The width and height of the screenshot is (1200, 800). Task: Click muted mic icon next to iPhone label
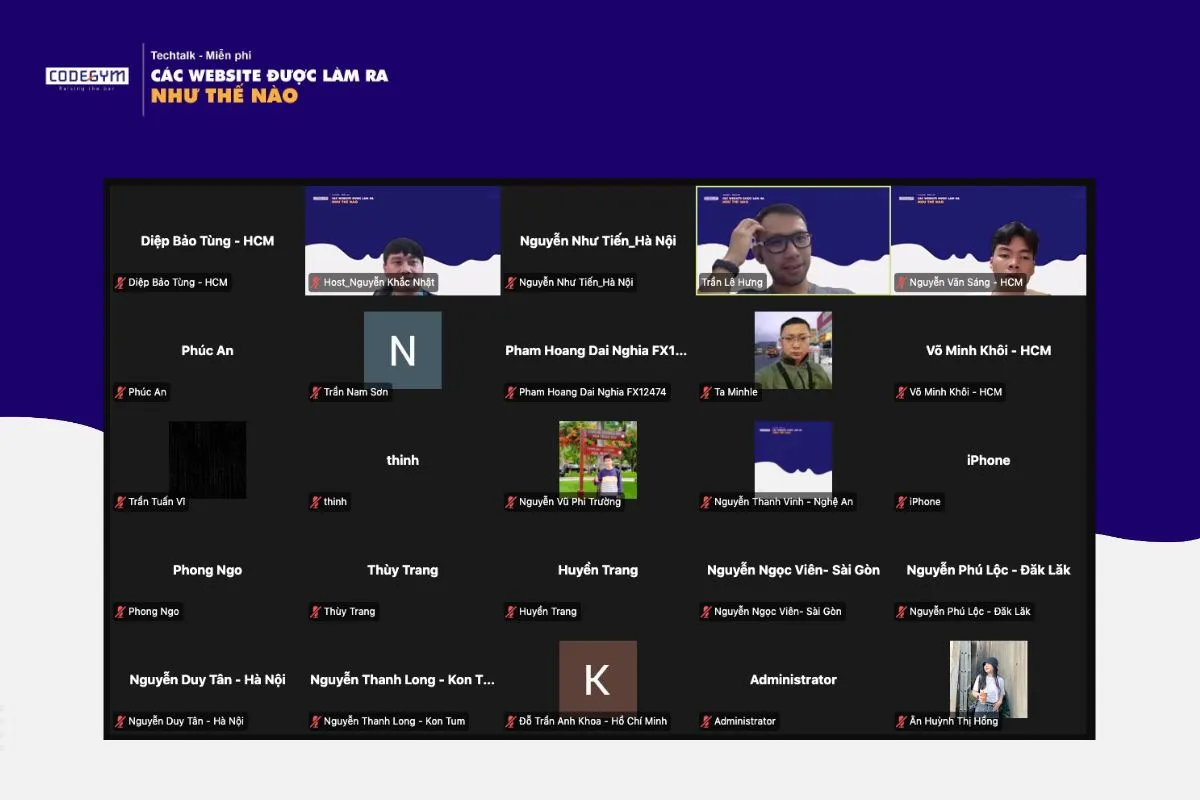(901, 502)
